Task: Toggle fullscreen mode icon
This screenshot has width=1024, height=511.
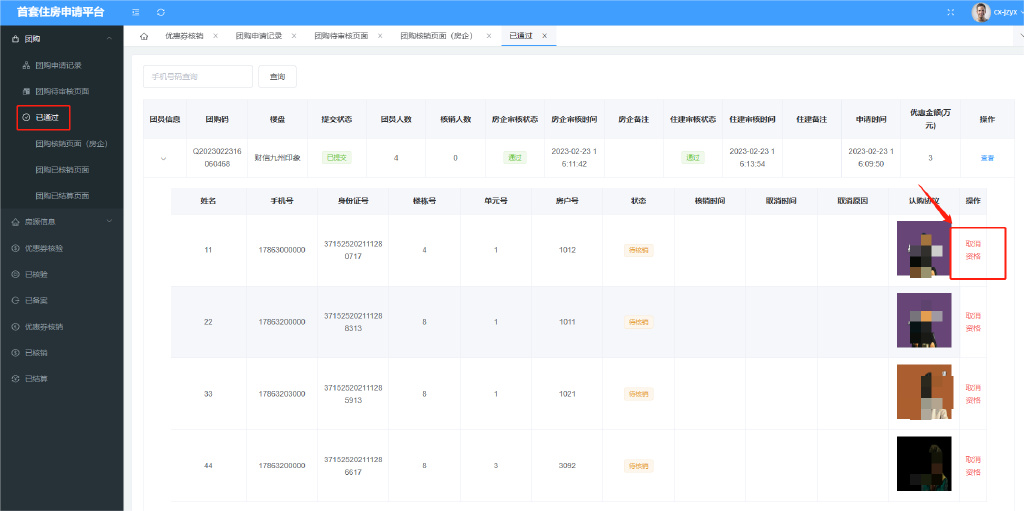Action: click(x=950, y=12)
